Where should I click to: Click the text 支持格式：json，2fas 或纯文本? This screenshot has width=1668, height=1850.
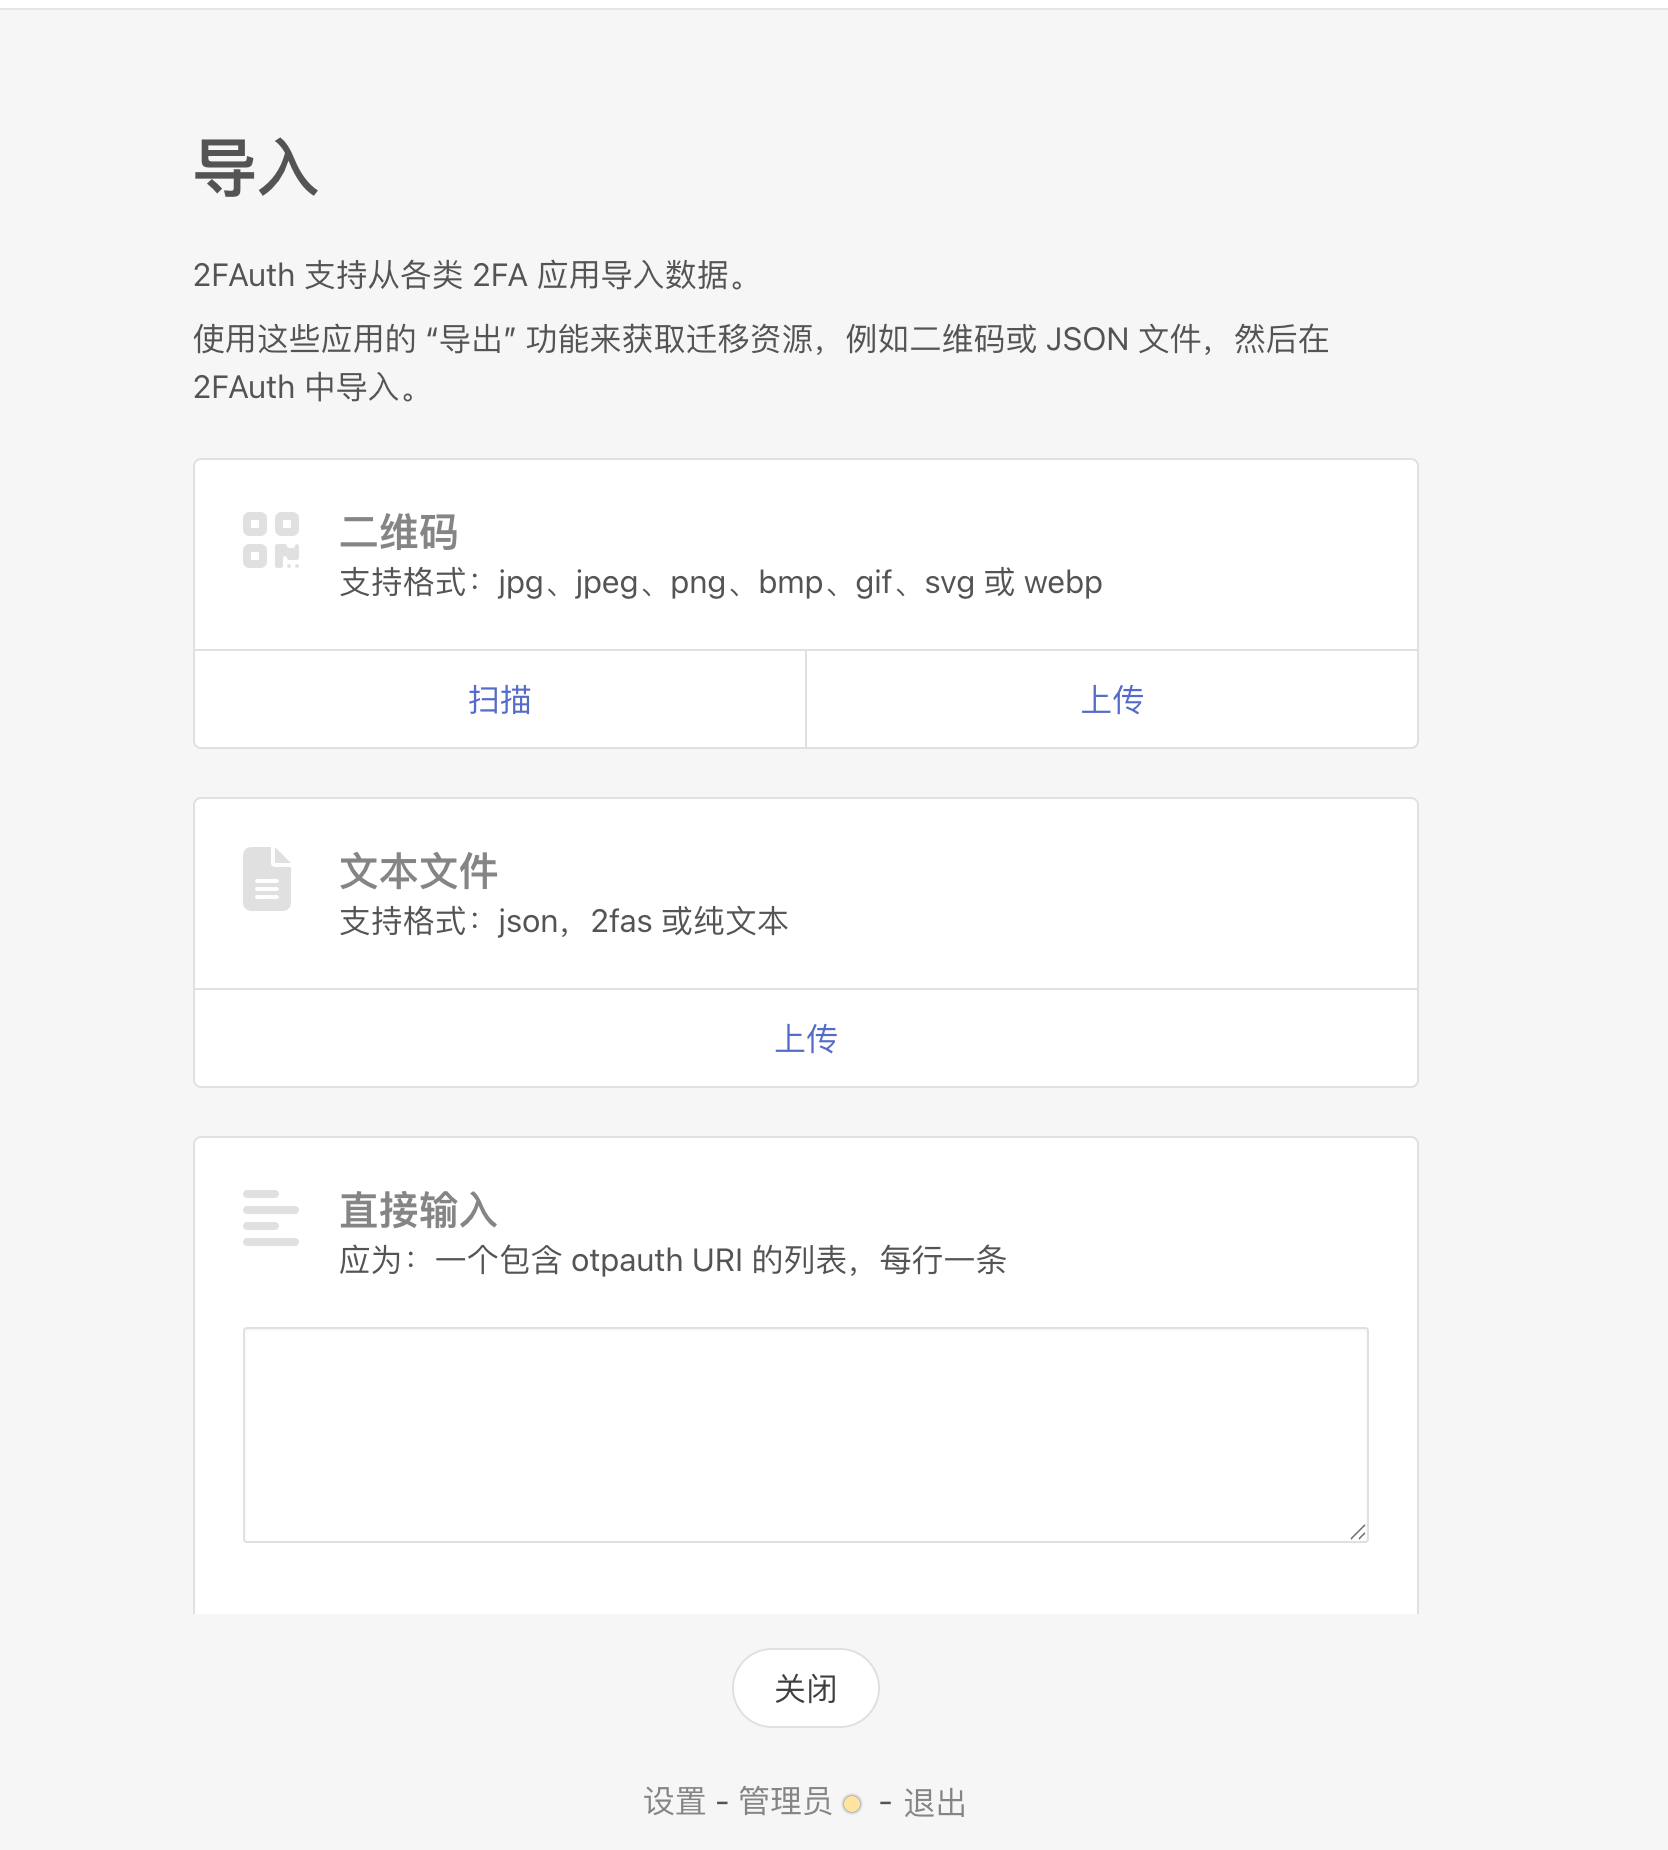point(564,921)
